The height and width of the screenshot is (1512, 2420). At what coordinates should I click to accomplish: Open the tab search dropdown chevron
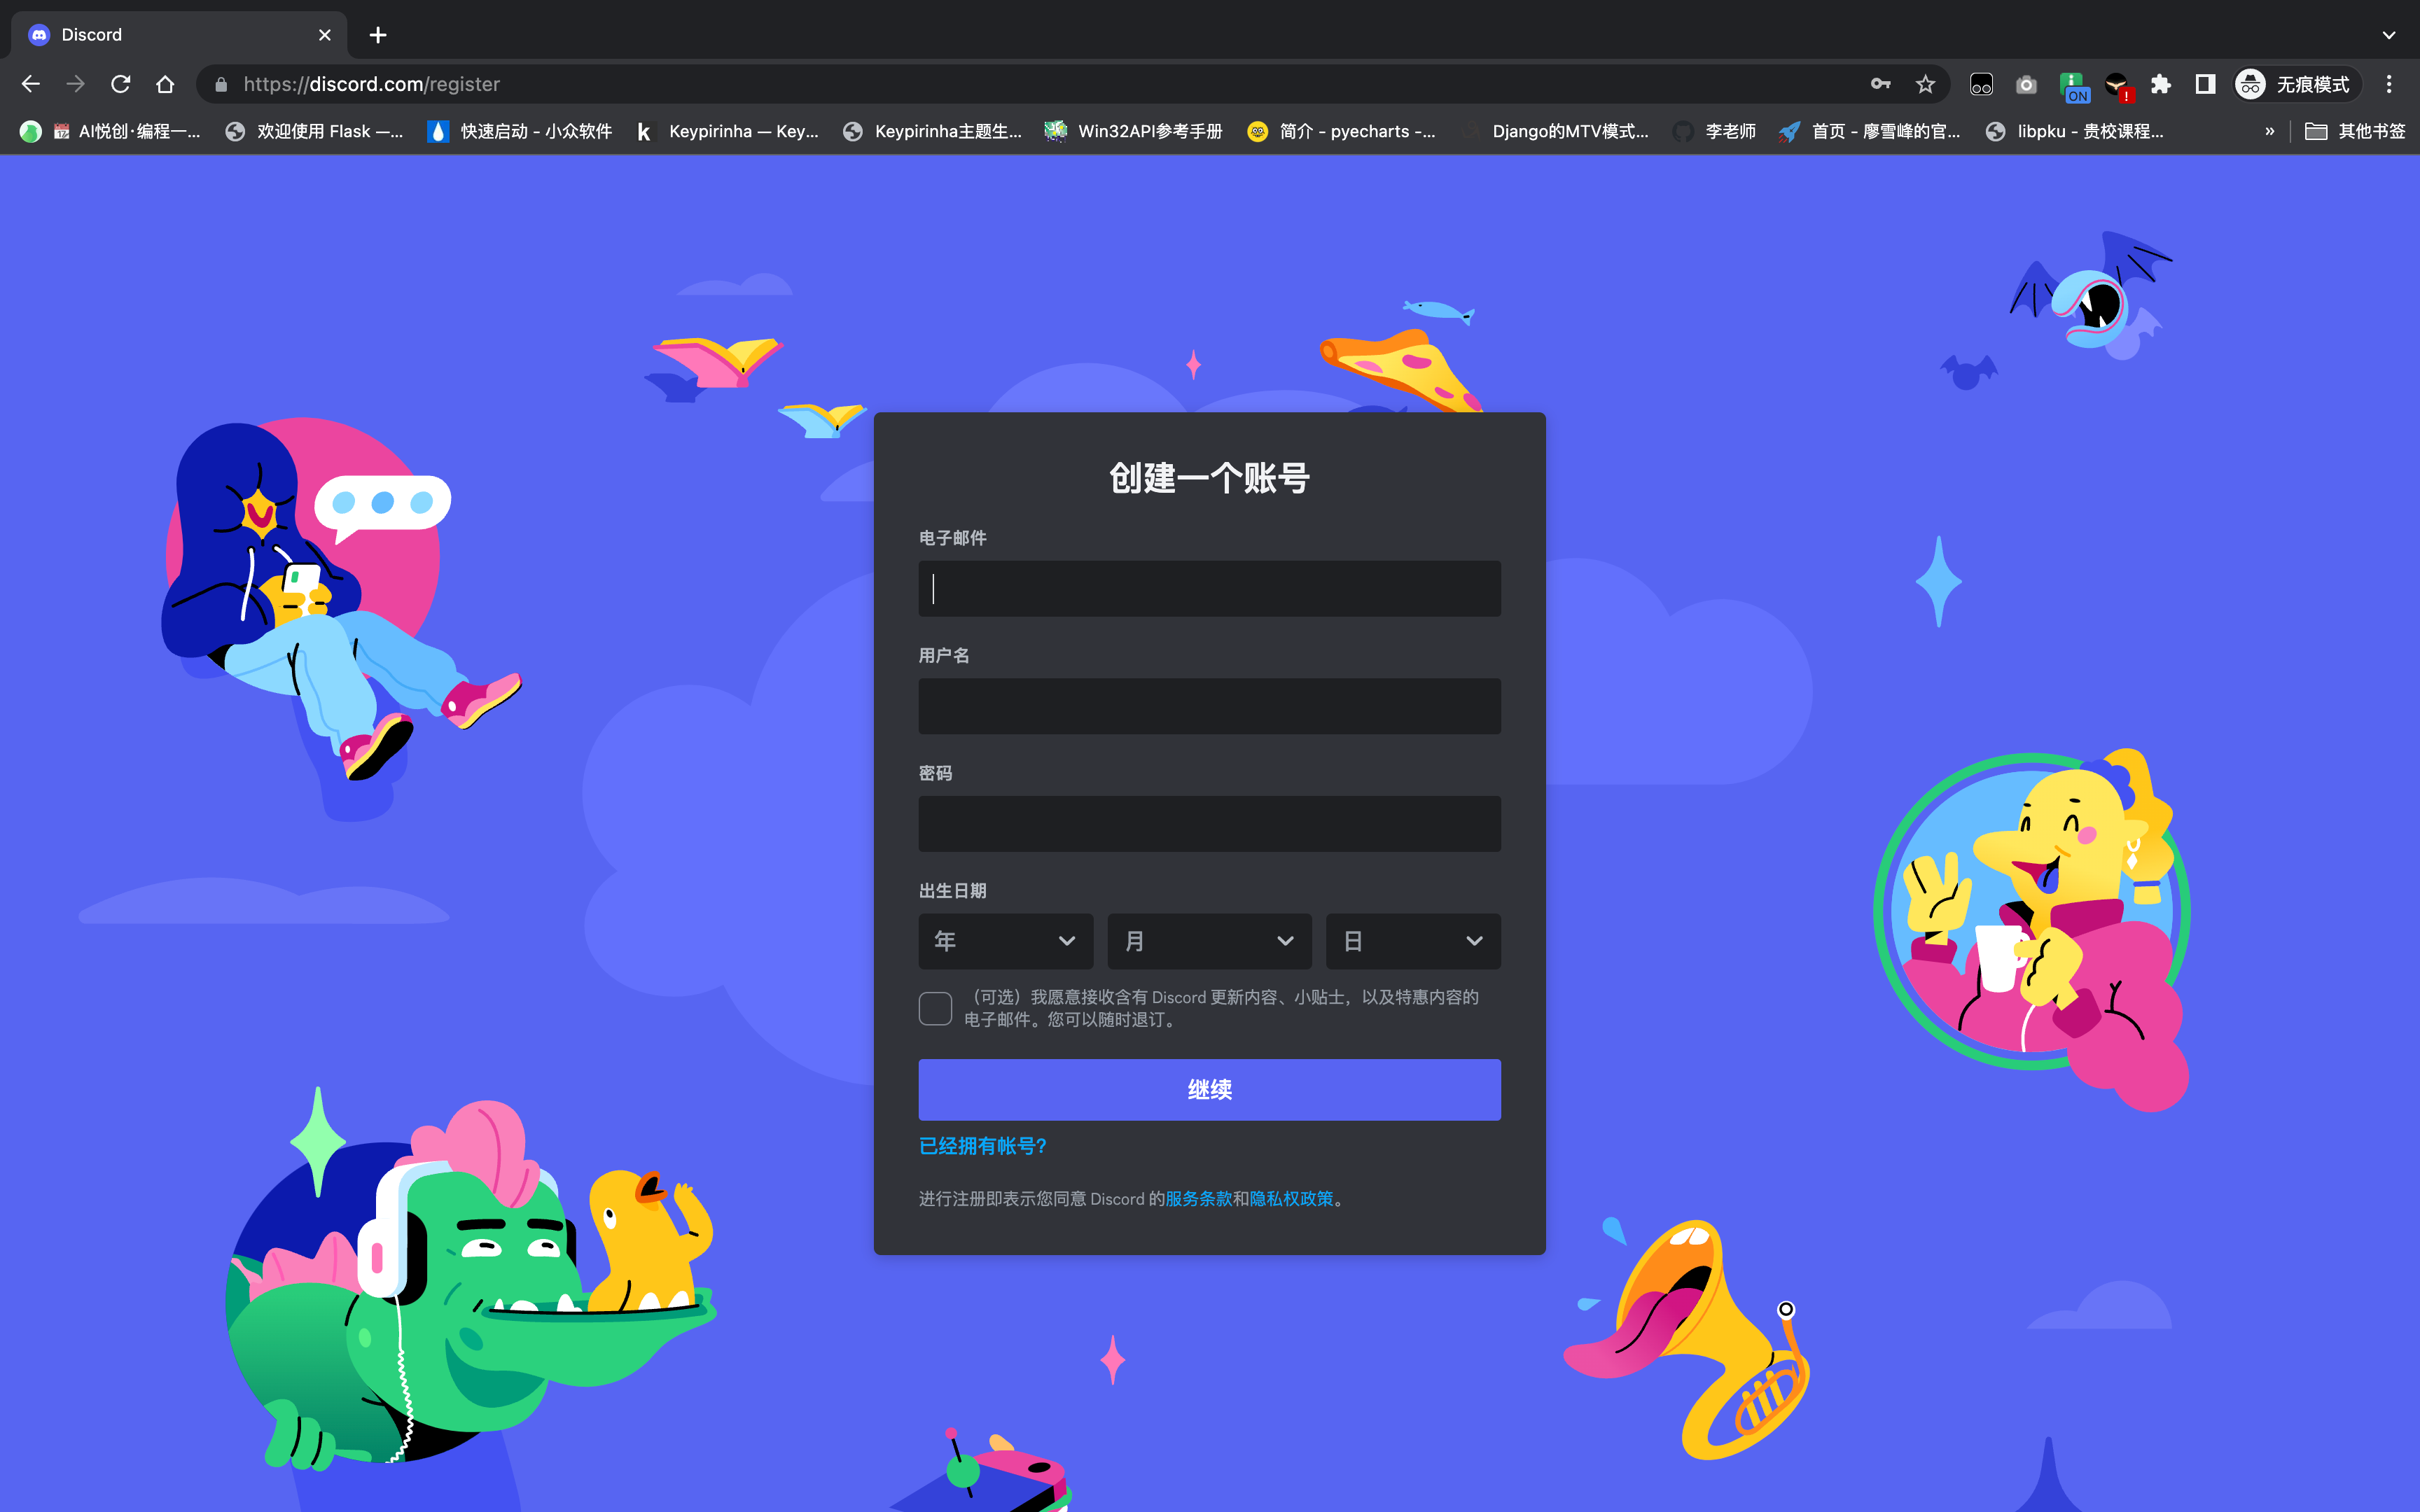pos(2389,35)
